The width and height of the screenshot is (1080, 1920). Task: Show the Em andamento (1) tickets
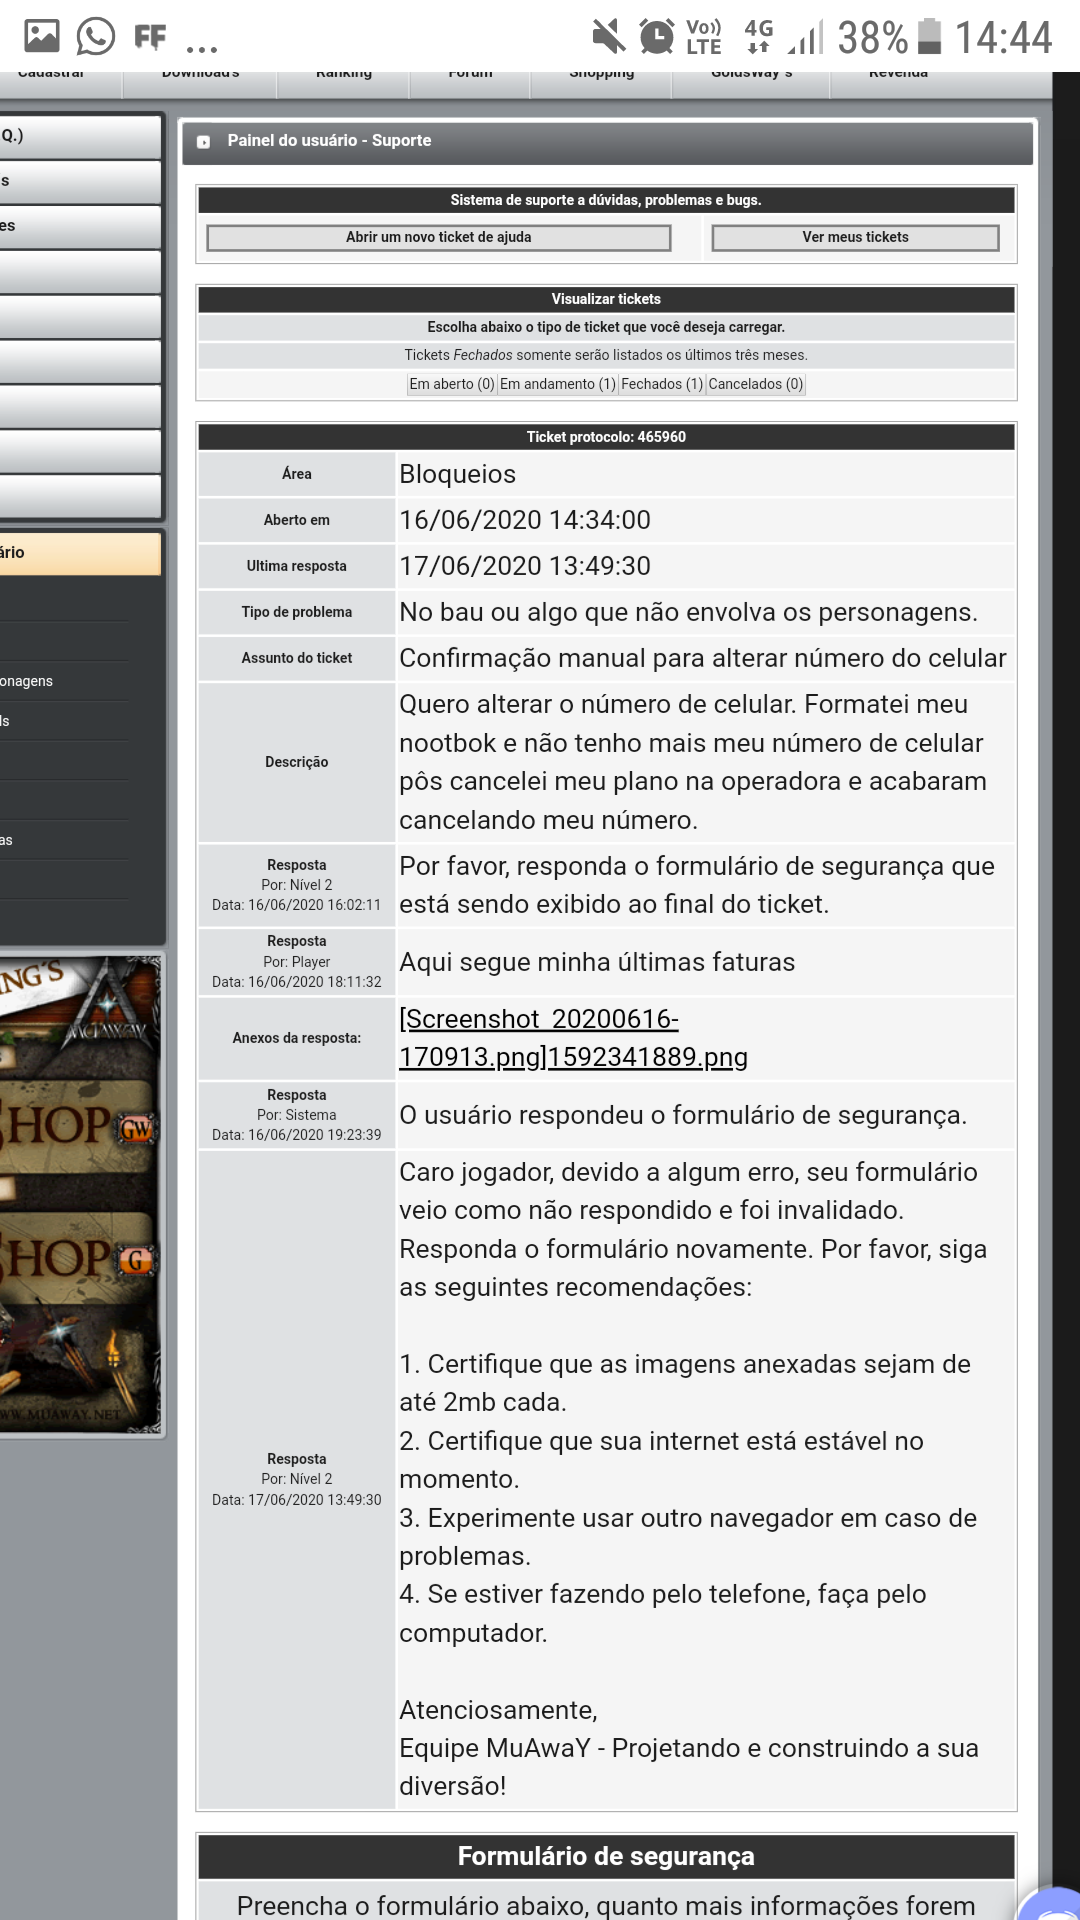[x=557, y=384]
